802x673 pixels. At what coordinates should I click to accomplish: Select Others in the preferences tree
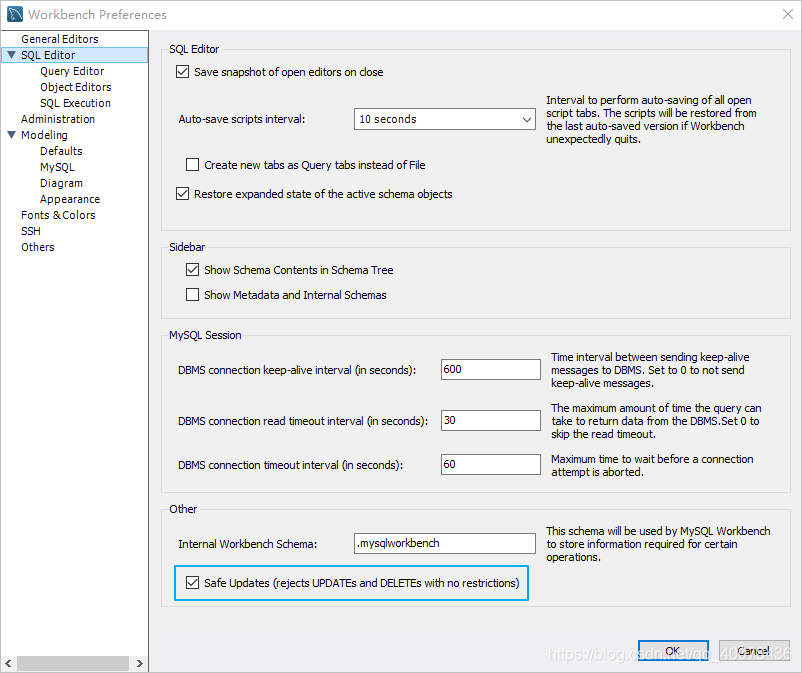coord(37,247)
